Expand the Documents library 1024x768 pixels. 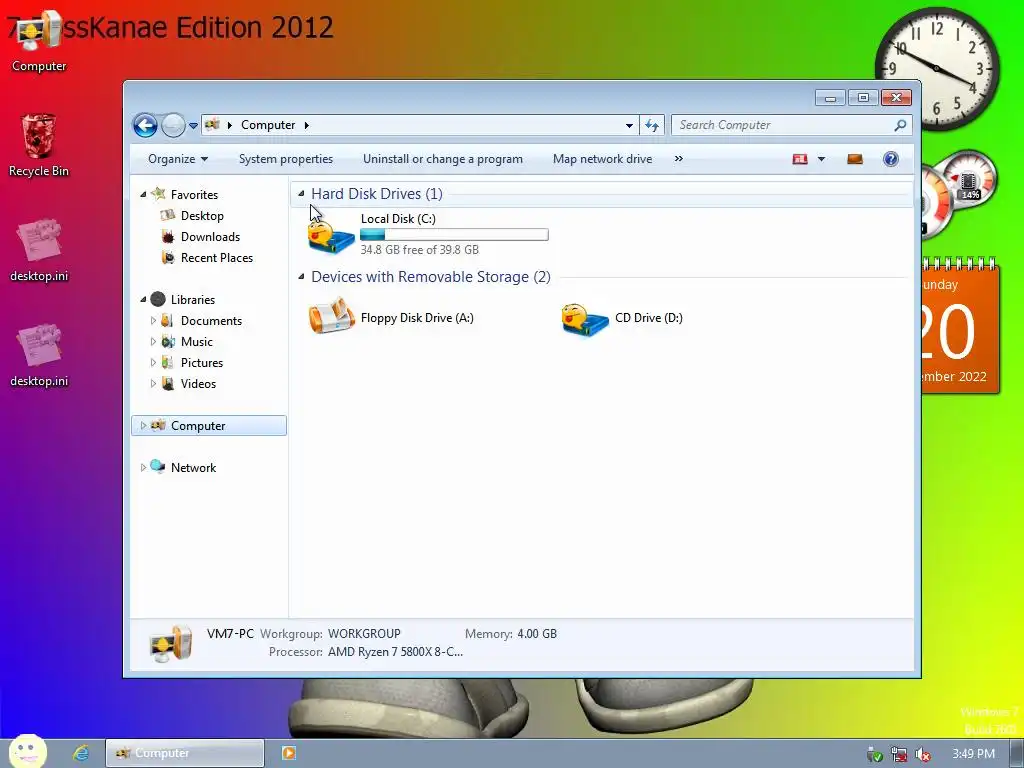click(153, 320)
